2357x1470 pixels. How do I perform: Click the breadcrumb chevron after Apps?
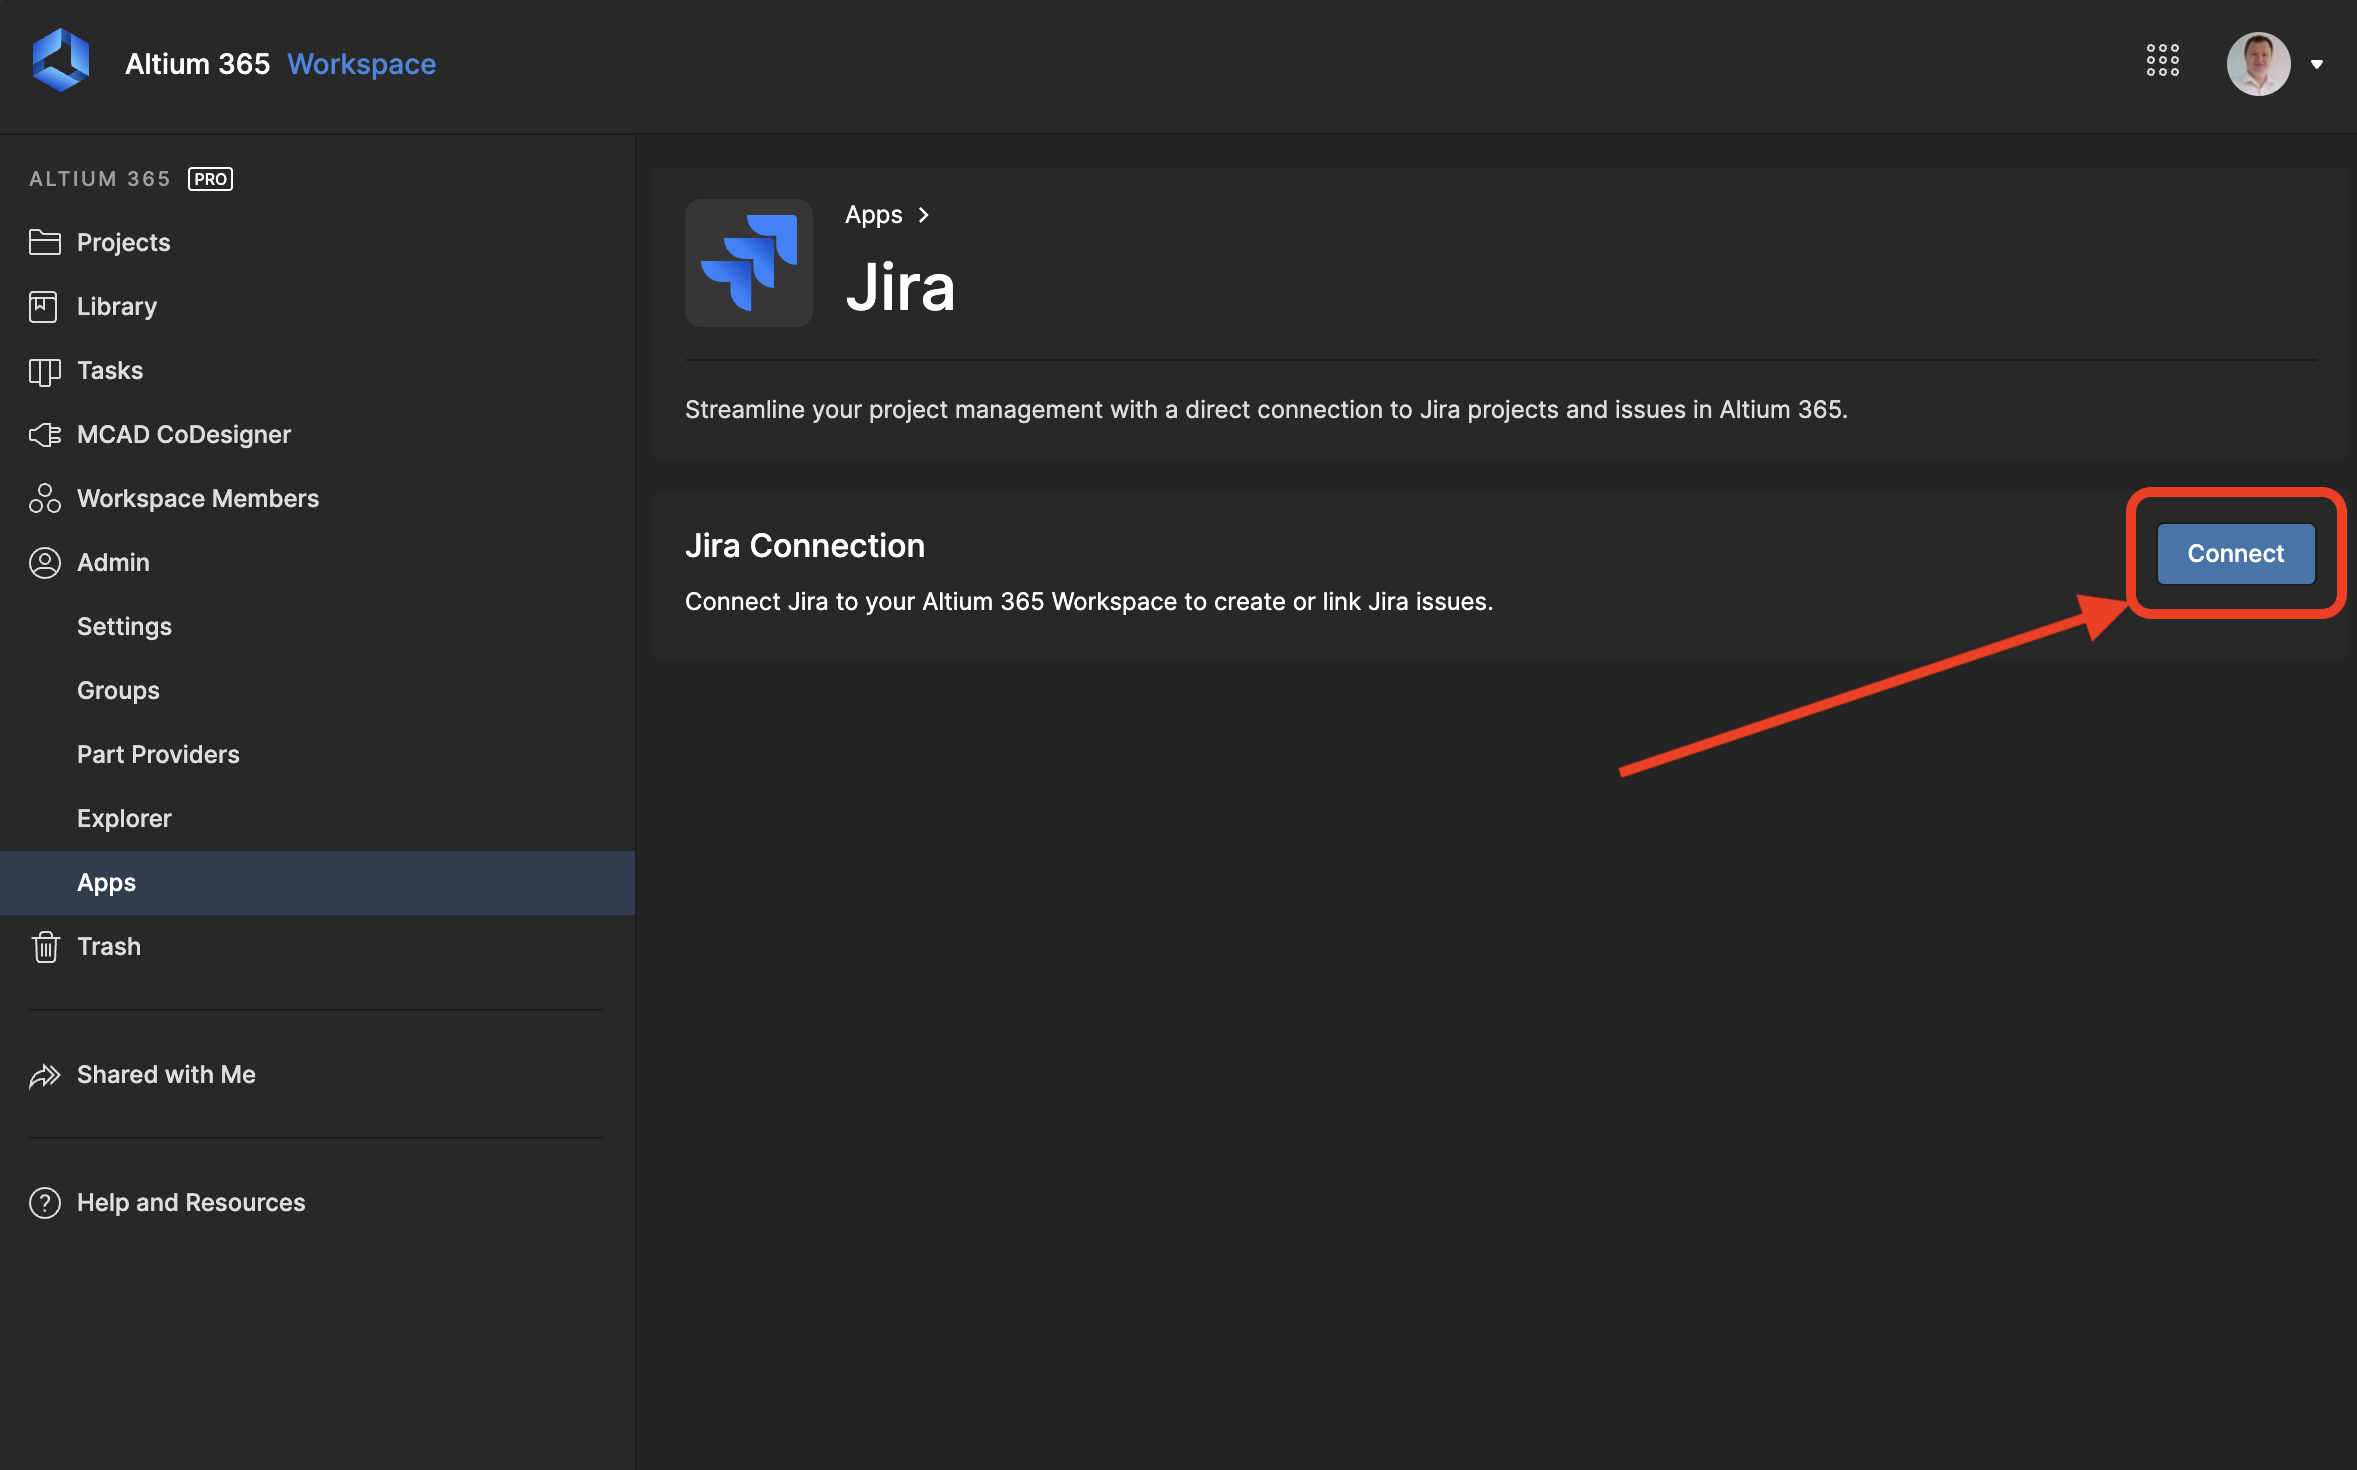(x=924, y=215)
